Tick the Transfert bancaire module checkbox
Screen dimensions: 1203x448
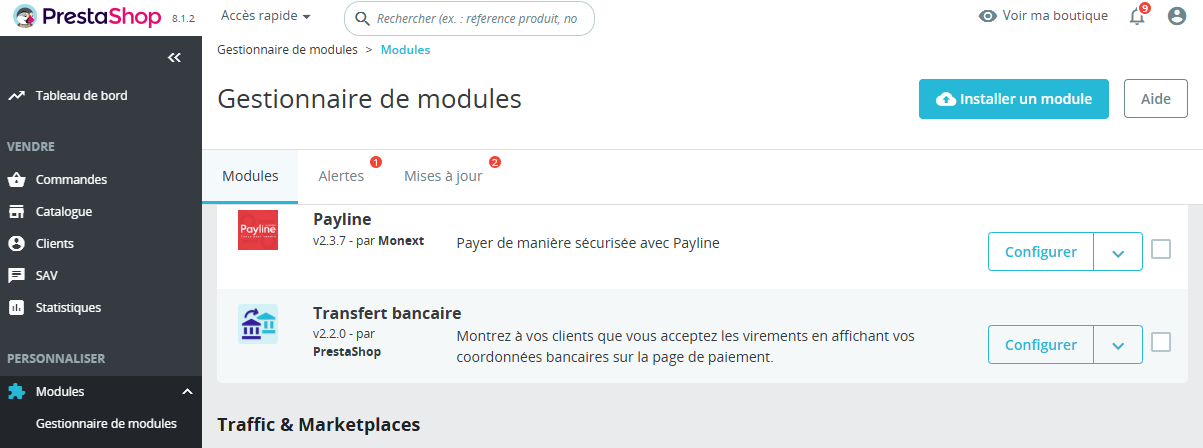click(1161, 343)
